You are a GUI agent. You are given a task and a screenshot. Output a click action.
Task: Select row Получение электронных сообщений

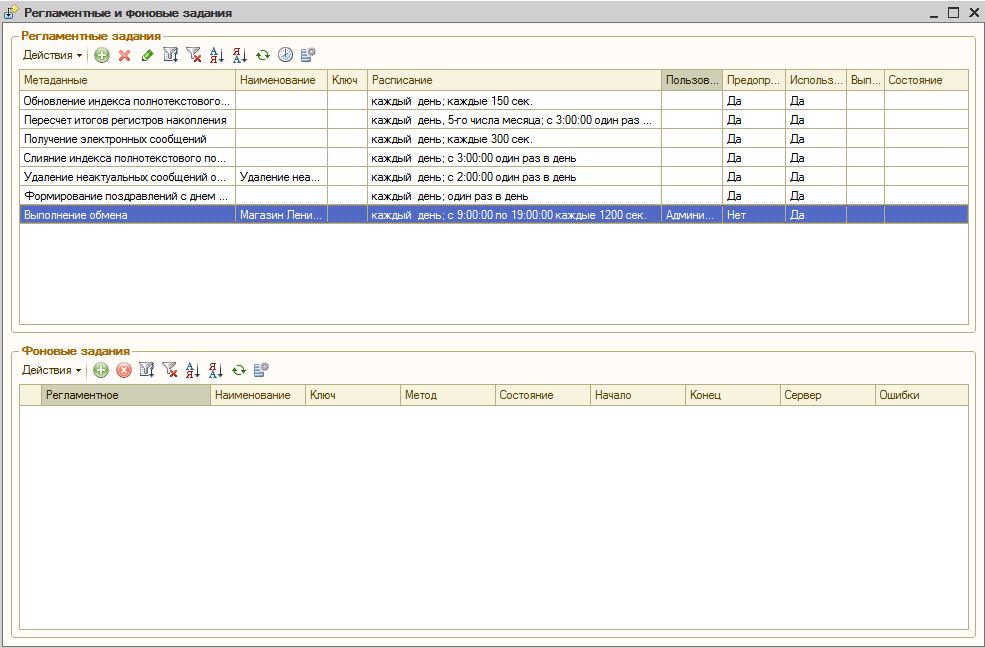[494, 139]
